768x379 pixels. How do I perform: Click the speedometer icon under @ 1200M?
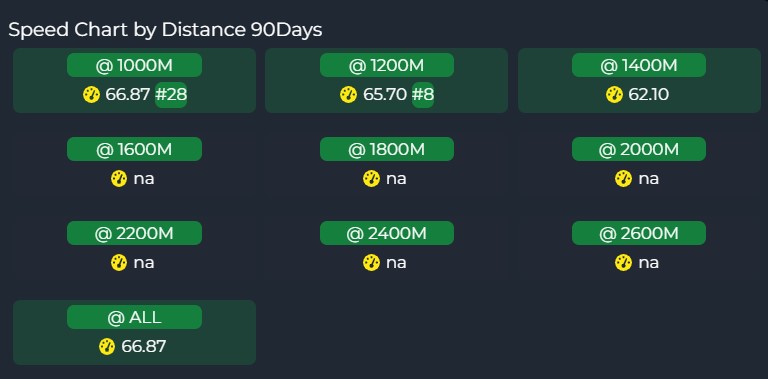(348, 95)
